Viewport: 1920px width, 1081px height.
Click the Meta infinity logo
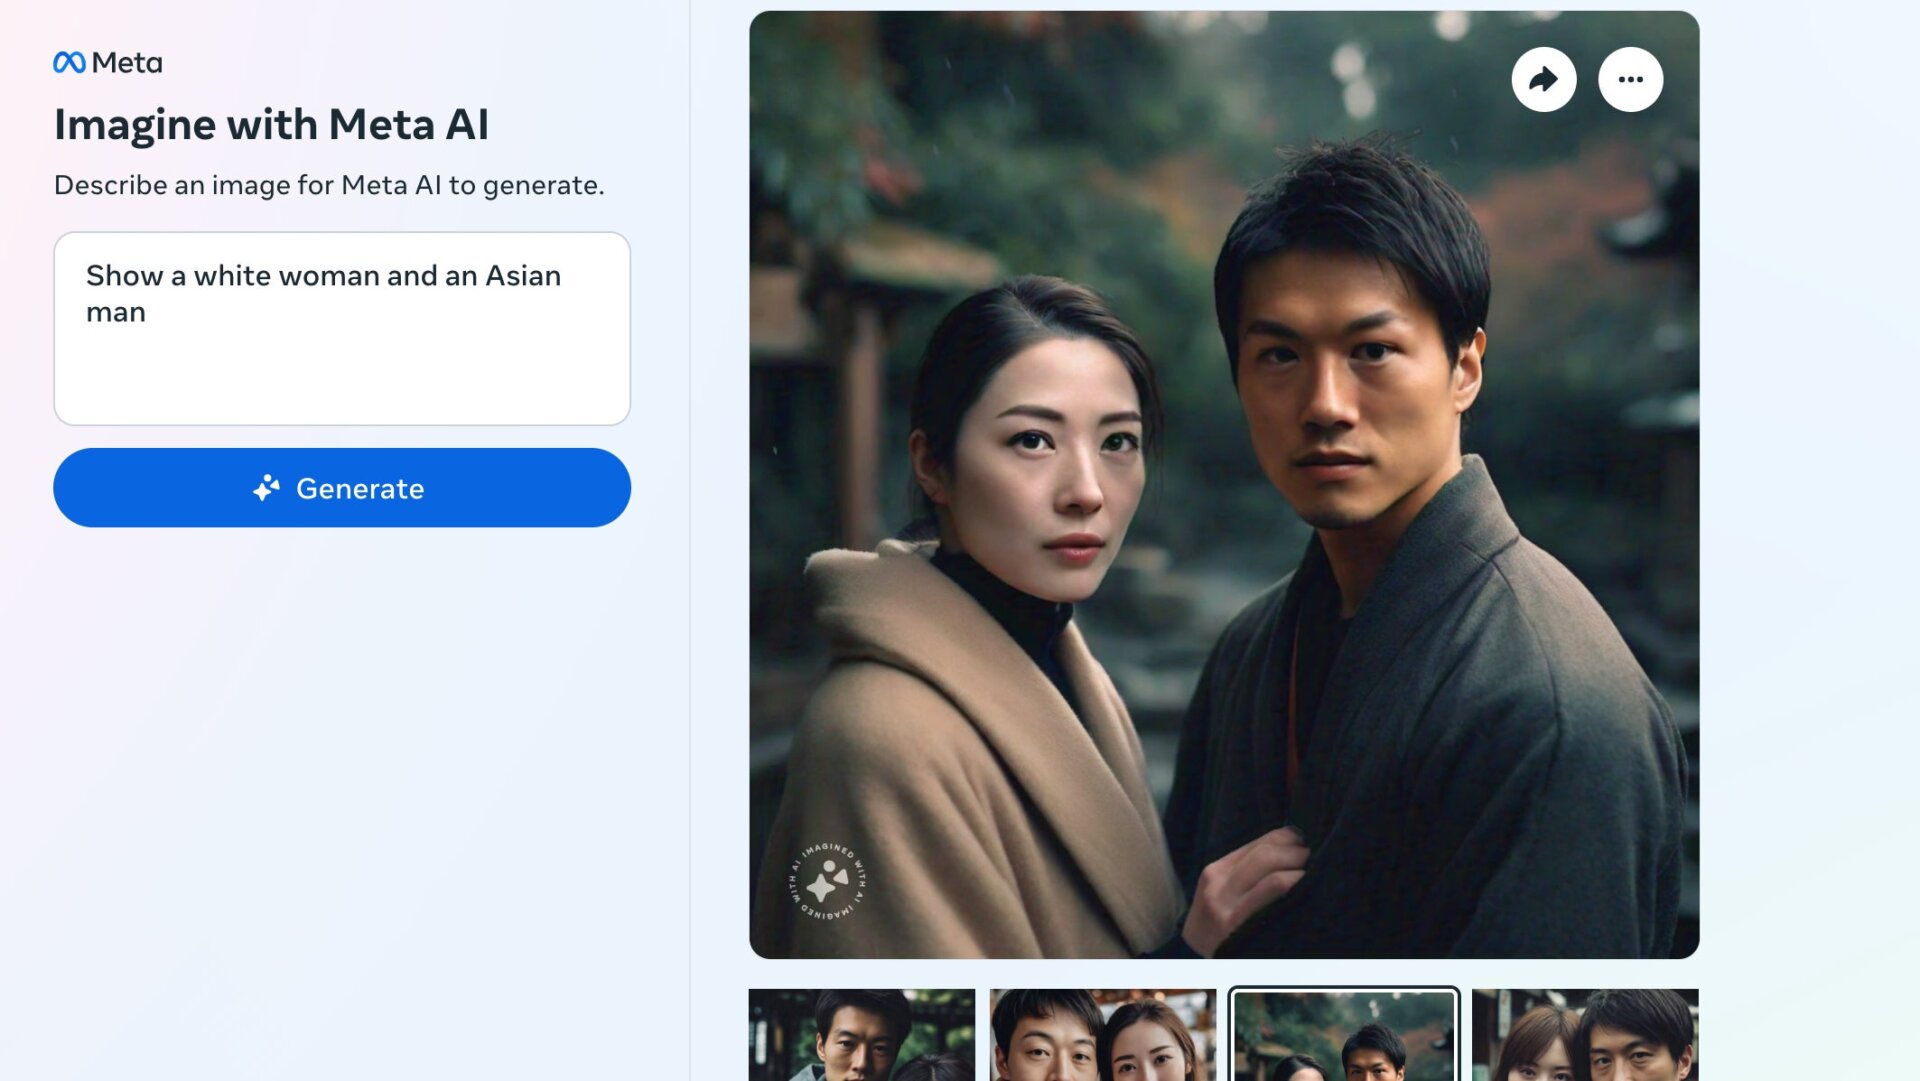(69, 63)
